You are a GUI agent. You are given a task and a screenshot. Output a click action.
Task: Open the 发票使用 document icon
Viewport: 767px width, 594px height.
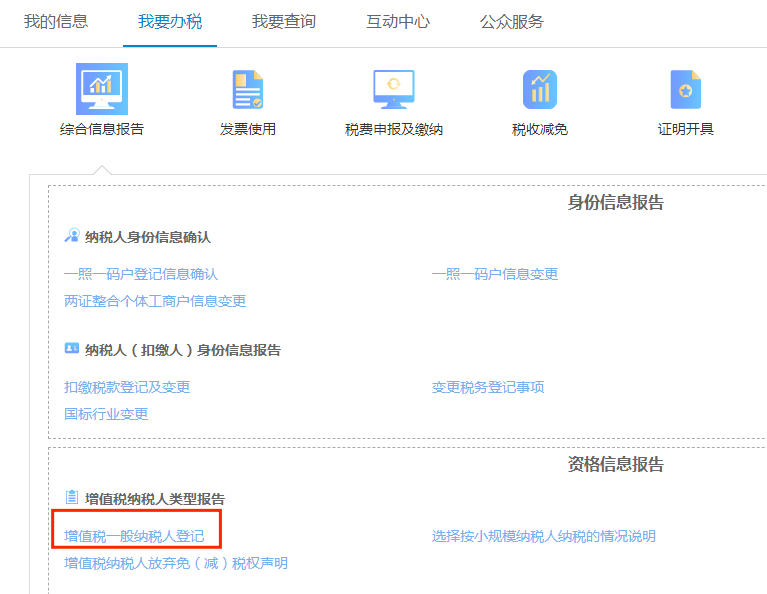point(248,90)
